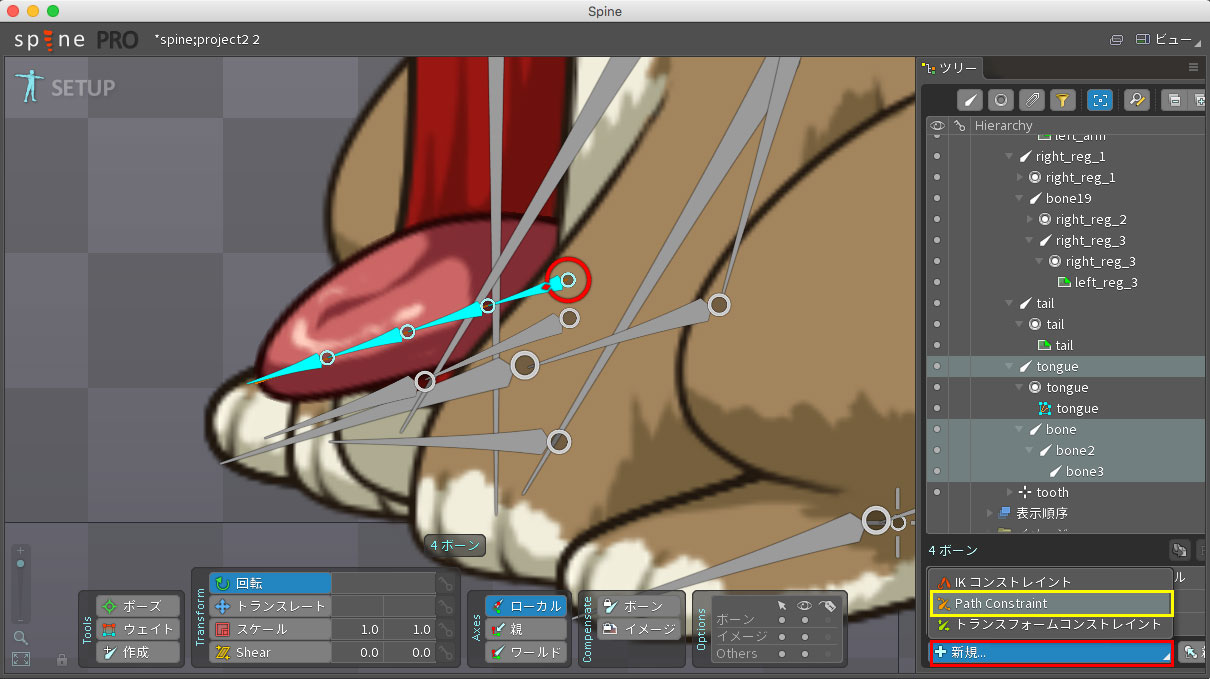Activate the トランスレート transform
The height and width of the screenshot is (679, 1210).
[x=270, y=606]
